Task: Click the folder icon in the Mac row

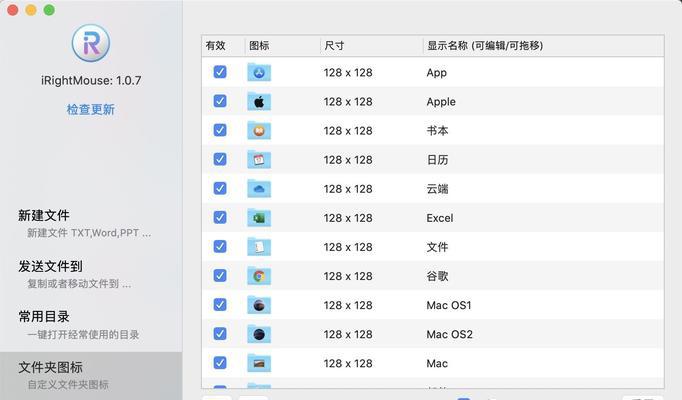Action: [259, 363]
